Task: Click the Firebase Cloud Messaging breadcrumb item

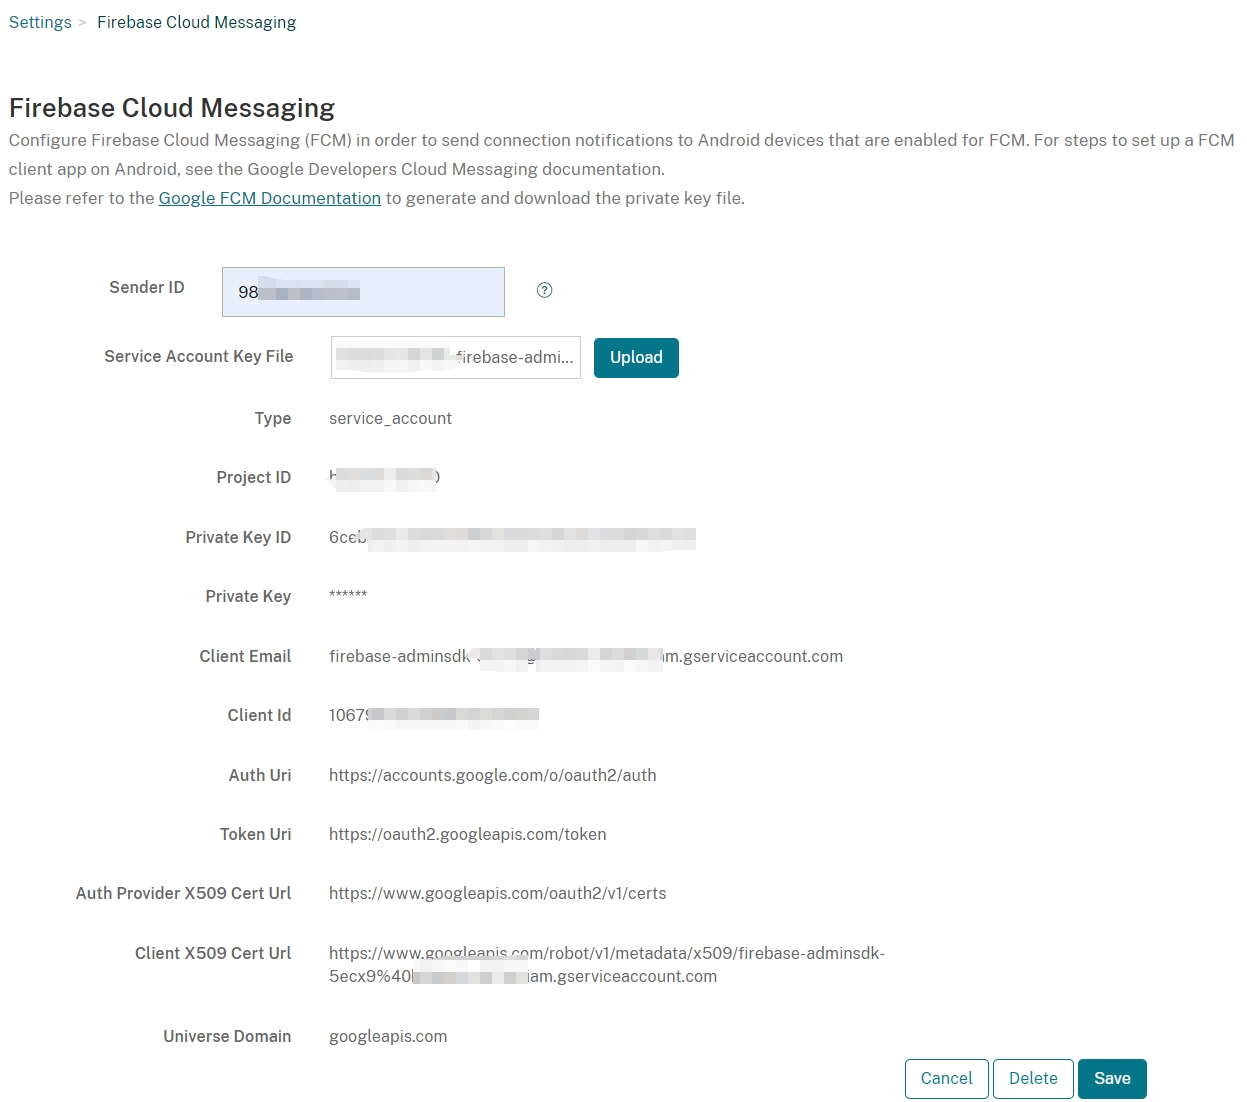Action: pyautogui.click(x=196, y=22)
